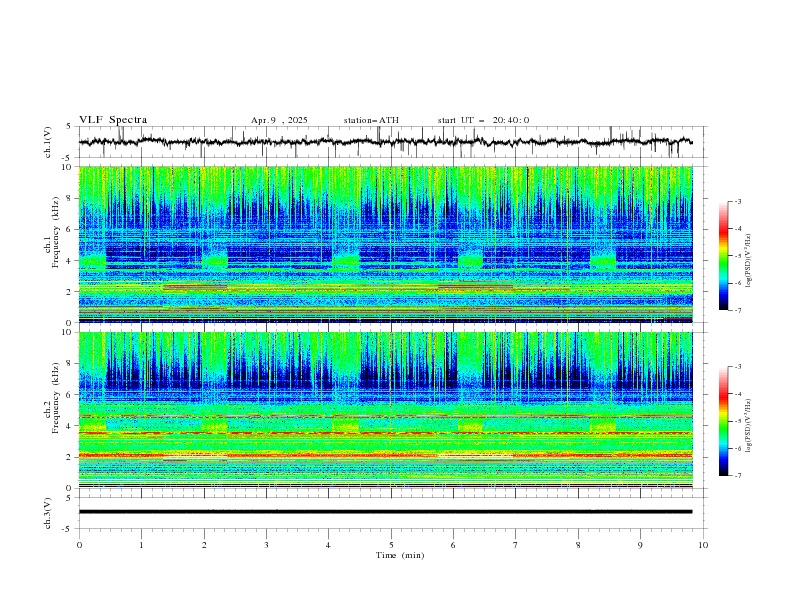Click time-axis tick label "7"
Viewport: 792px width, 612px height.
click(x=516, y=545)
